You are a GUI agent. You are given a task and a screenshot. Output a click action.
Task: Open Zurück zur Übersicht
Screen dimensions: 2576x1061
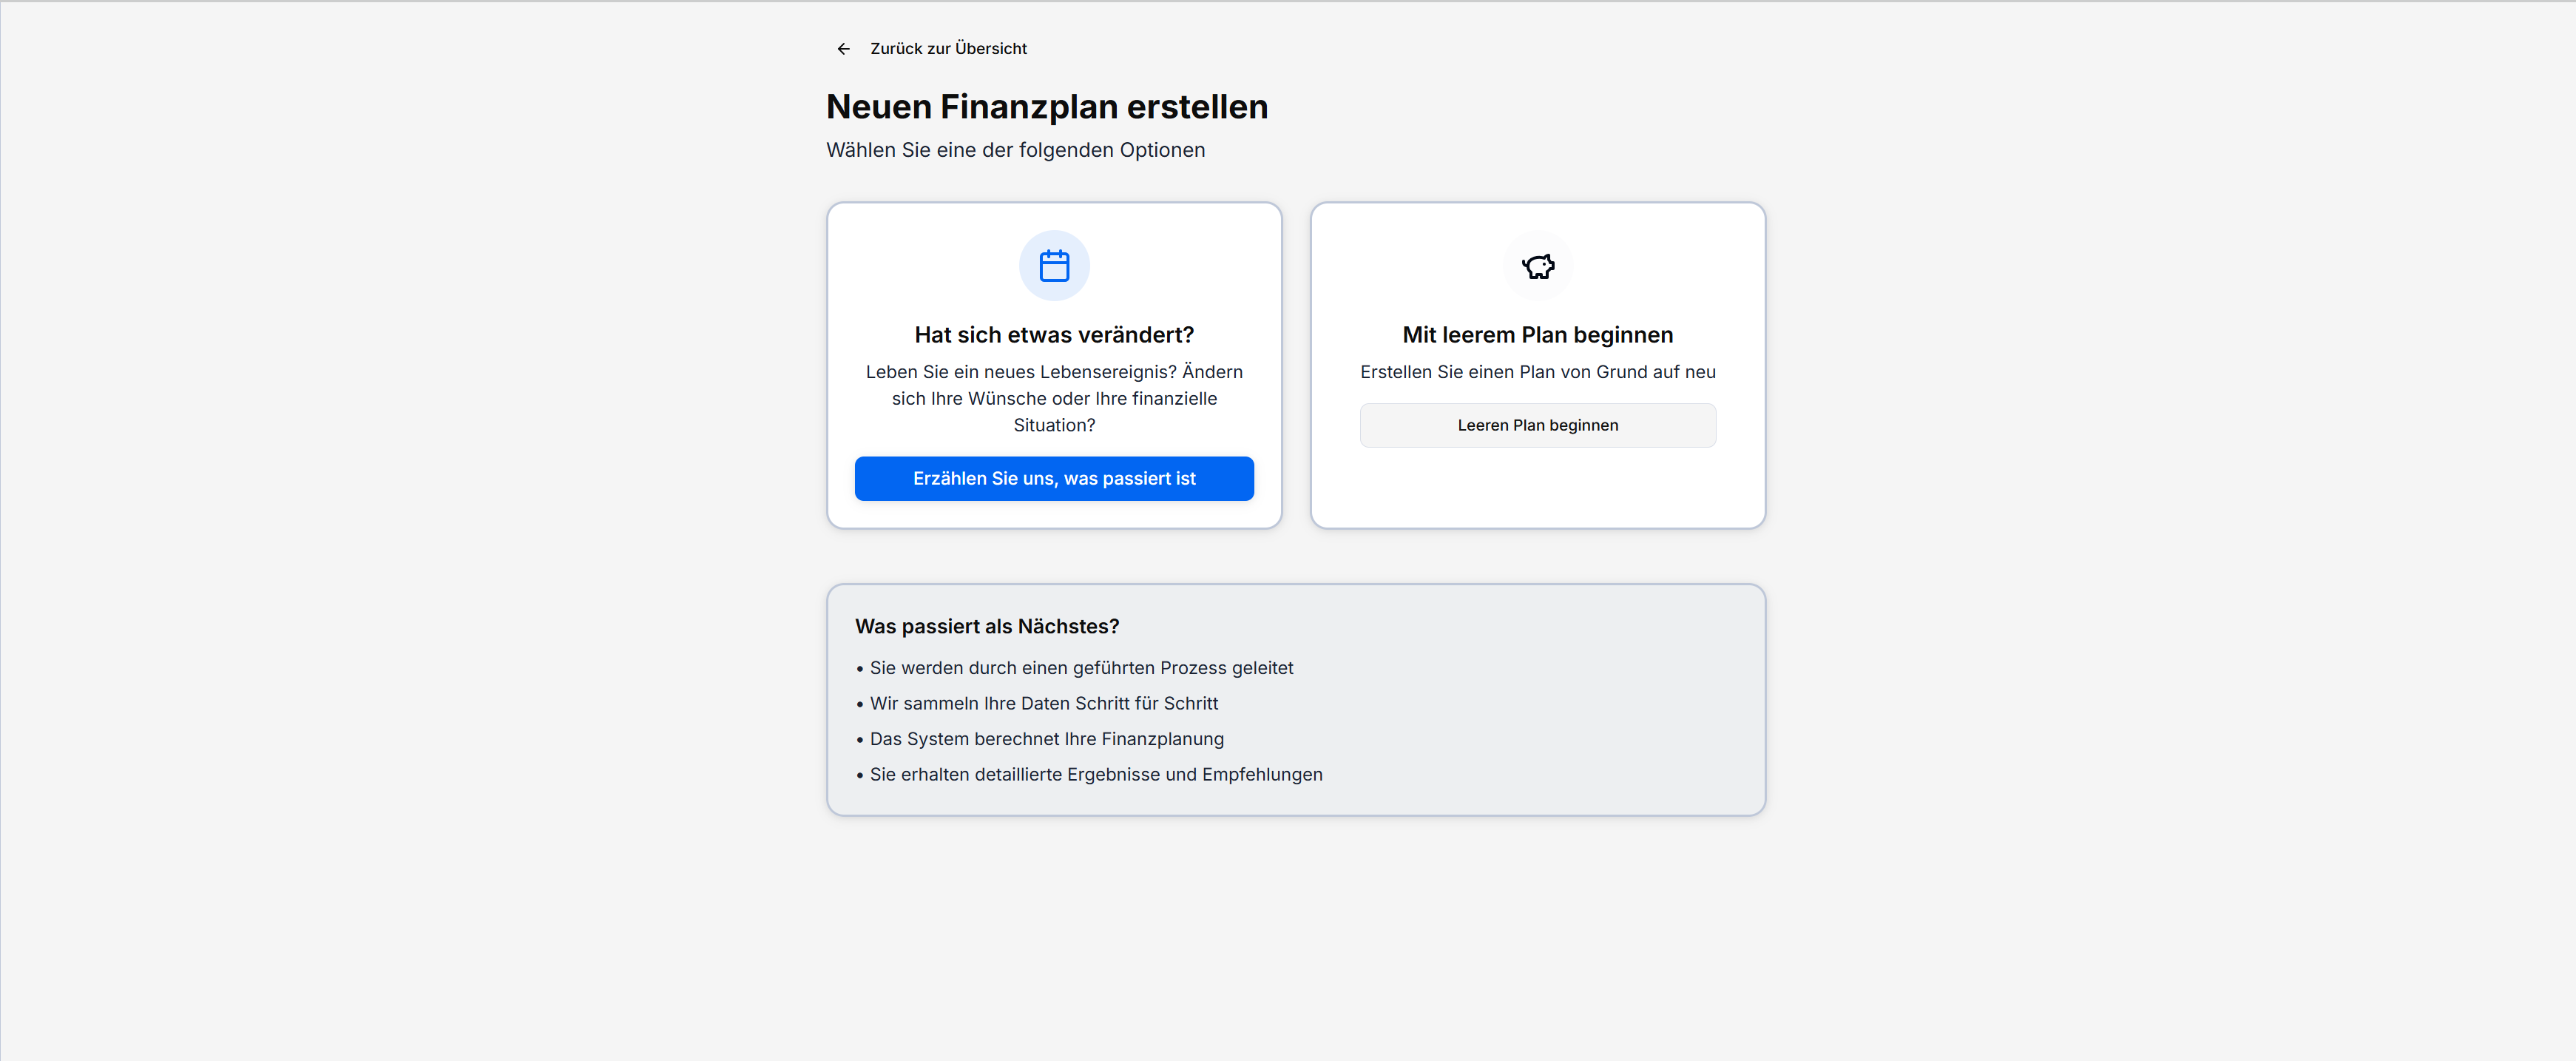(x=948, y=48)
